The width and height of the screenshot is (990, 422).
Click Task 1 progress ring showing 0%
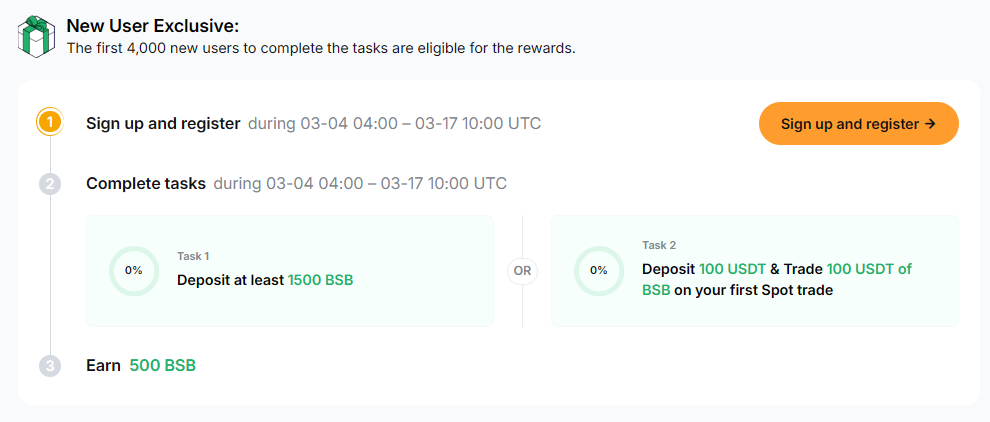(x=133, y=270)
